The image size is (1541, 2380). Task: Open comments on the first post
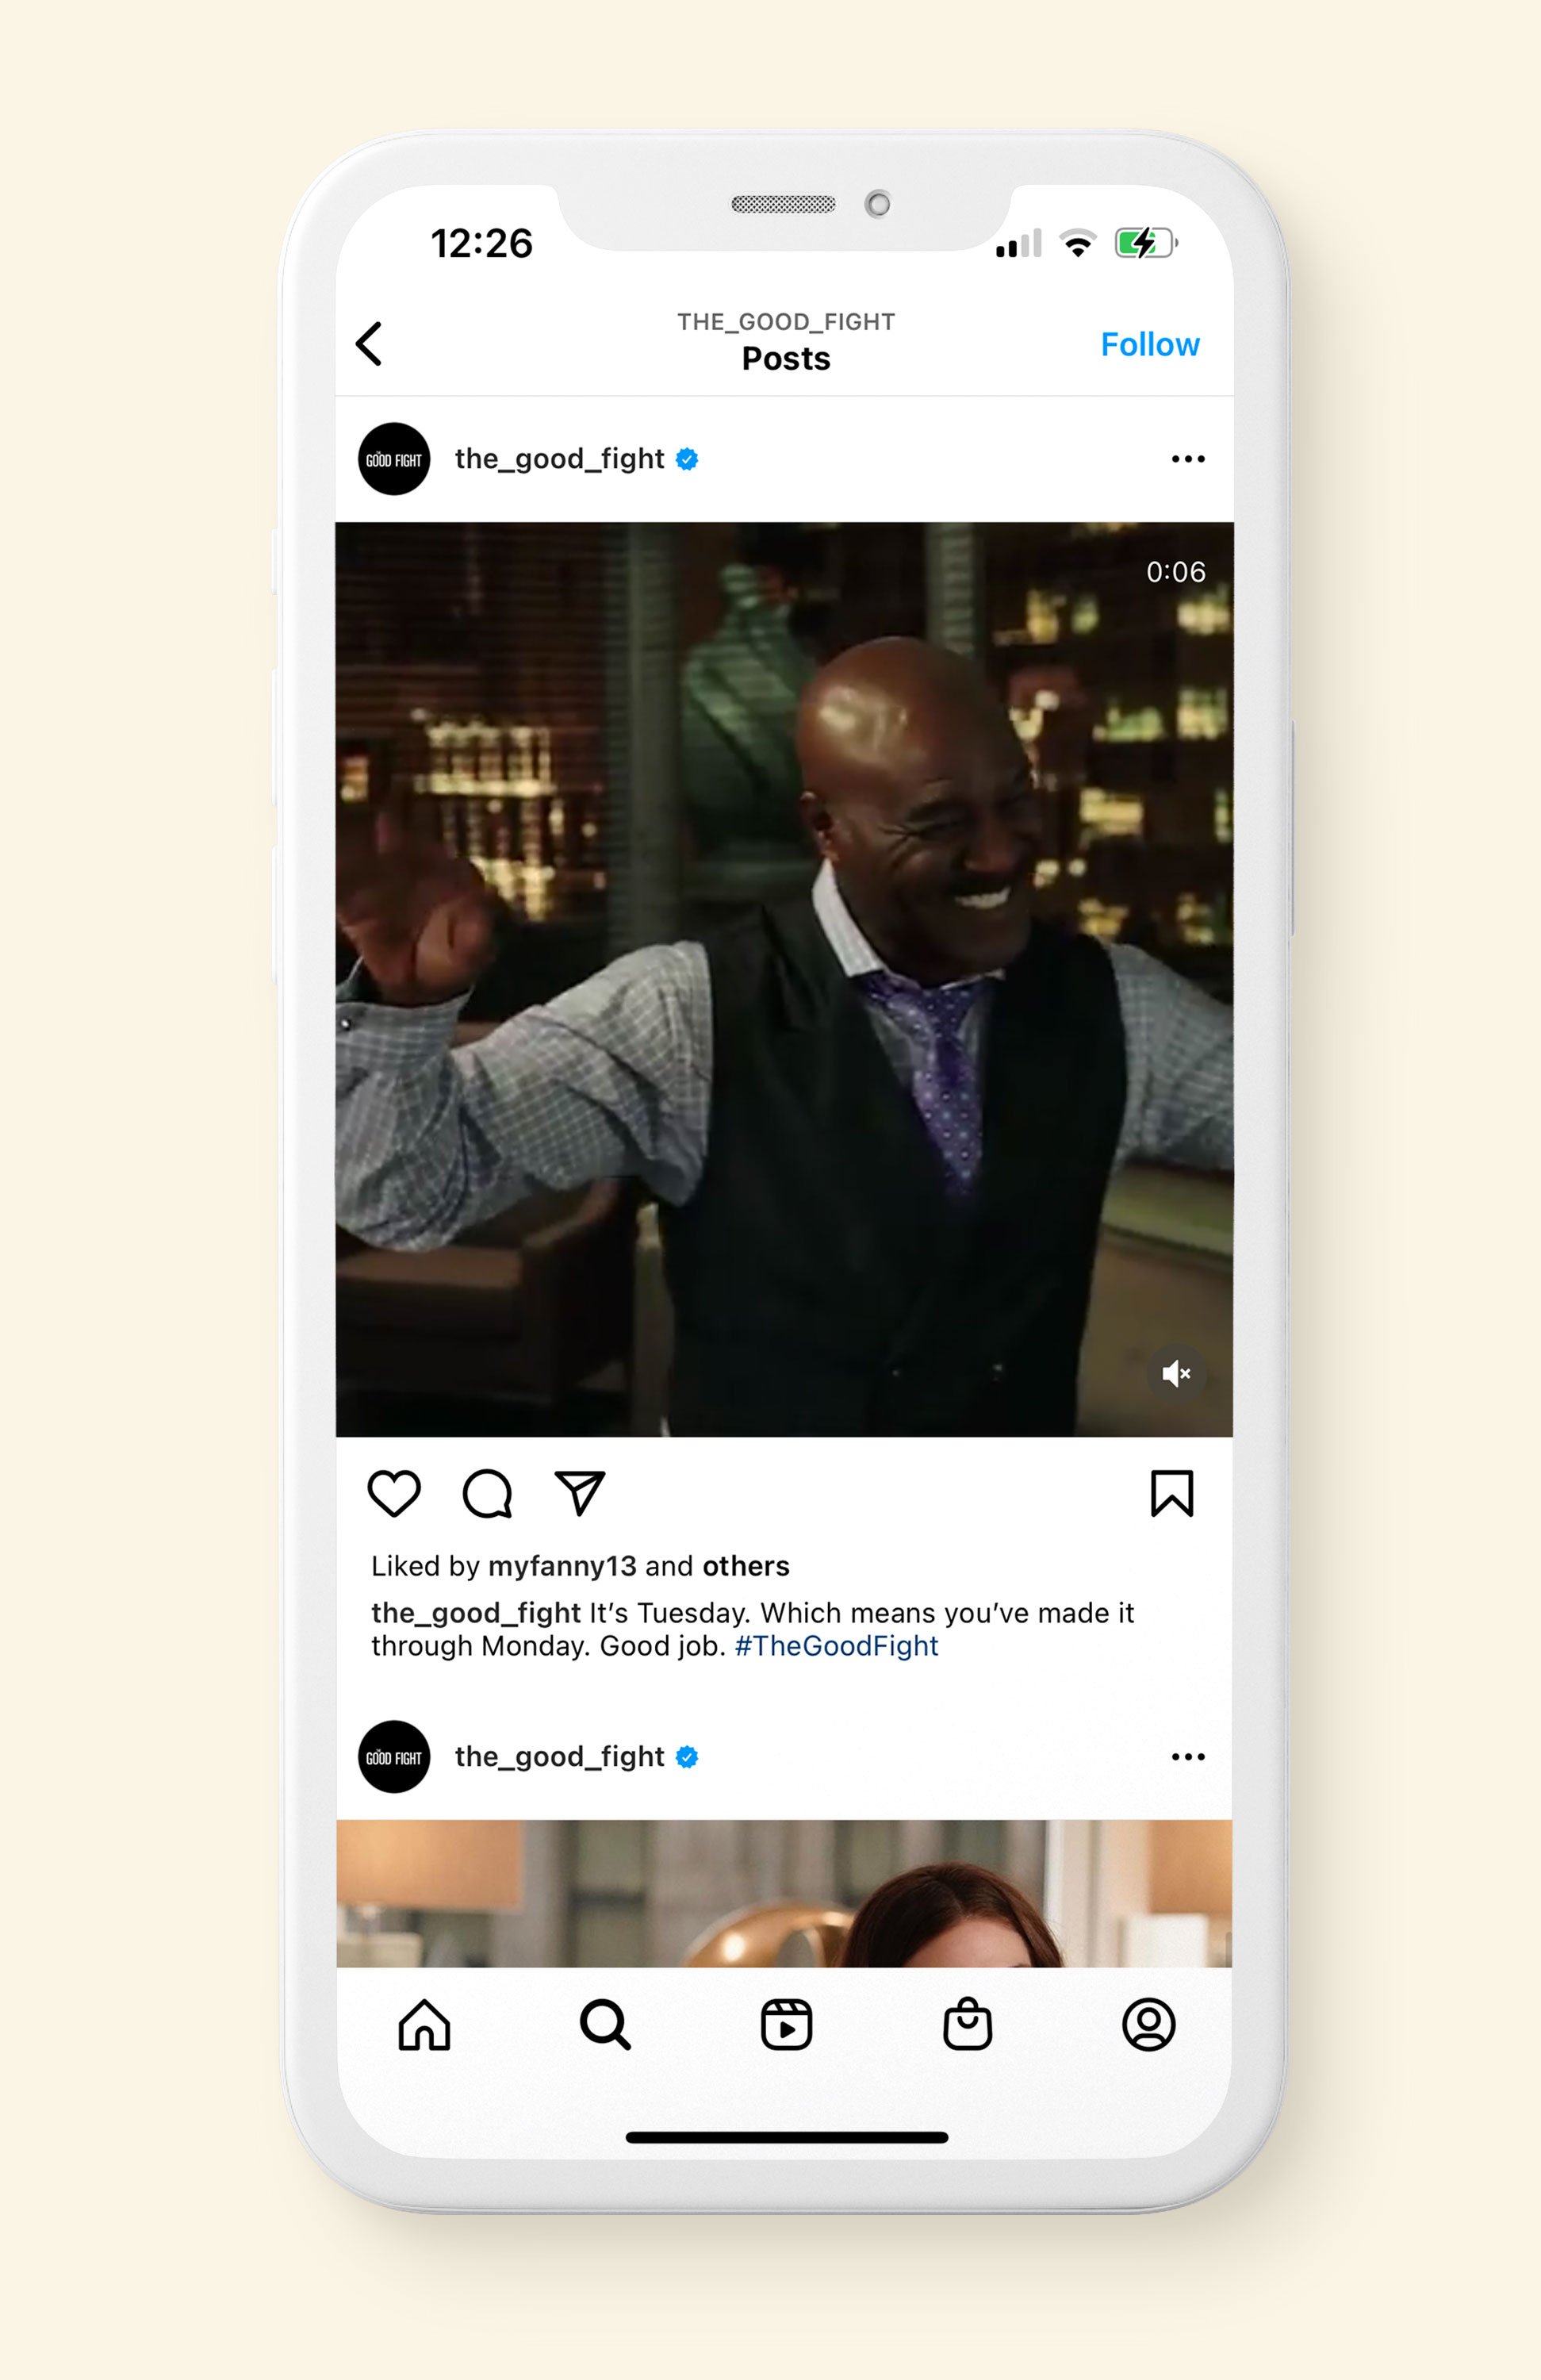487,1493
